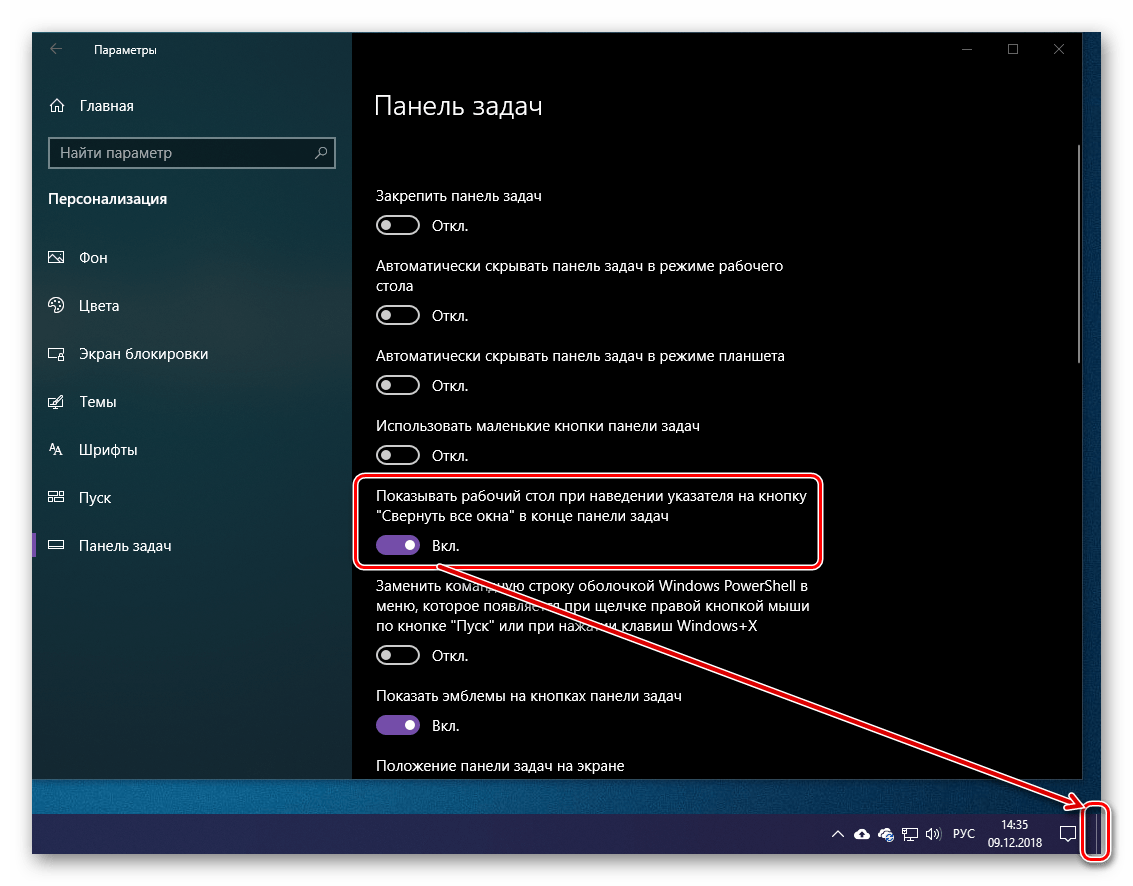The height and width of the screenshot is (886, 1133).
Task: Open Экран блокировки settings
Action: click(x=143, y=353)
